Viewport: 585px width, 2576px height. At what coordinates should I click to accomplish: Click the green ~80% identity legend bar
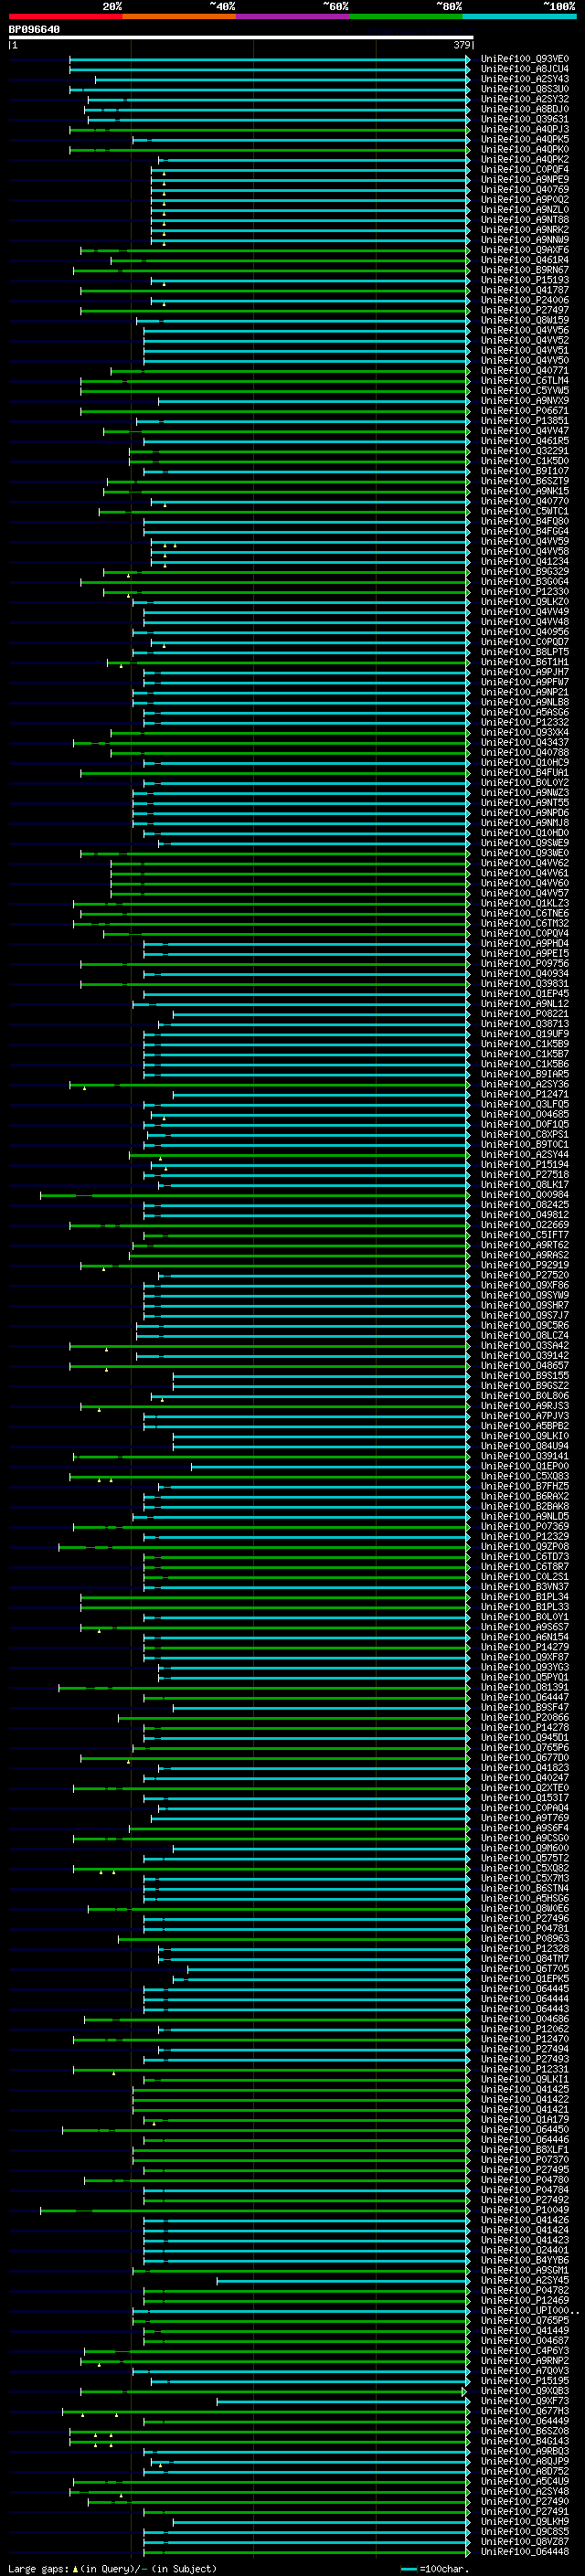click(x=406, y=16)
